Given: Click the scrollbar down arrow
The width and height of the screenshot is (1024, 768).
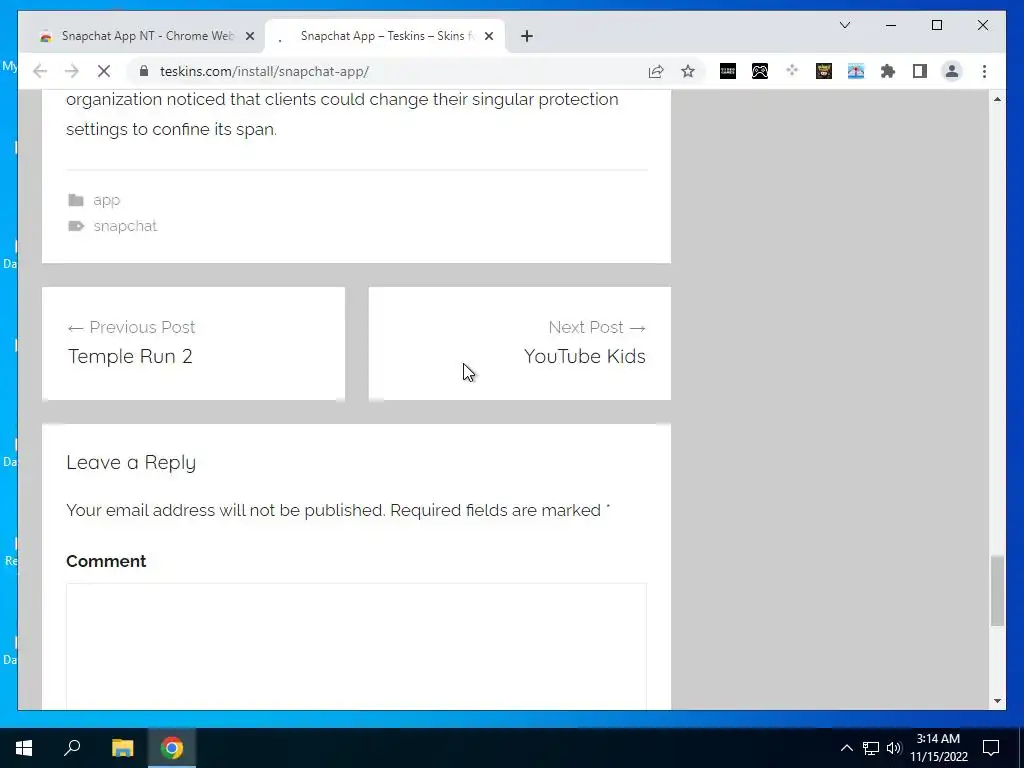Looking at the screenshot, I should pos(997,701).
